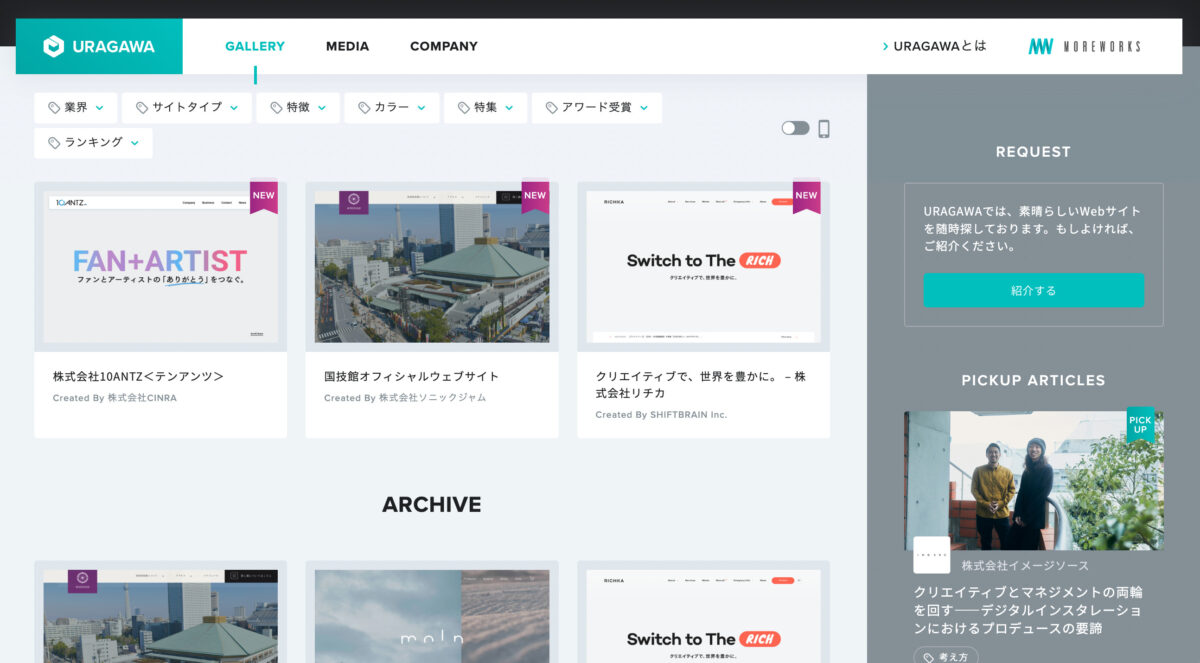Click the 考え方 tag
Image resolution: width=1200 pixels, height=663 pixels.
(x=945, y=657)
